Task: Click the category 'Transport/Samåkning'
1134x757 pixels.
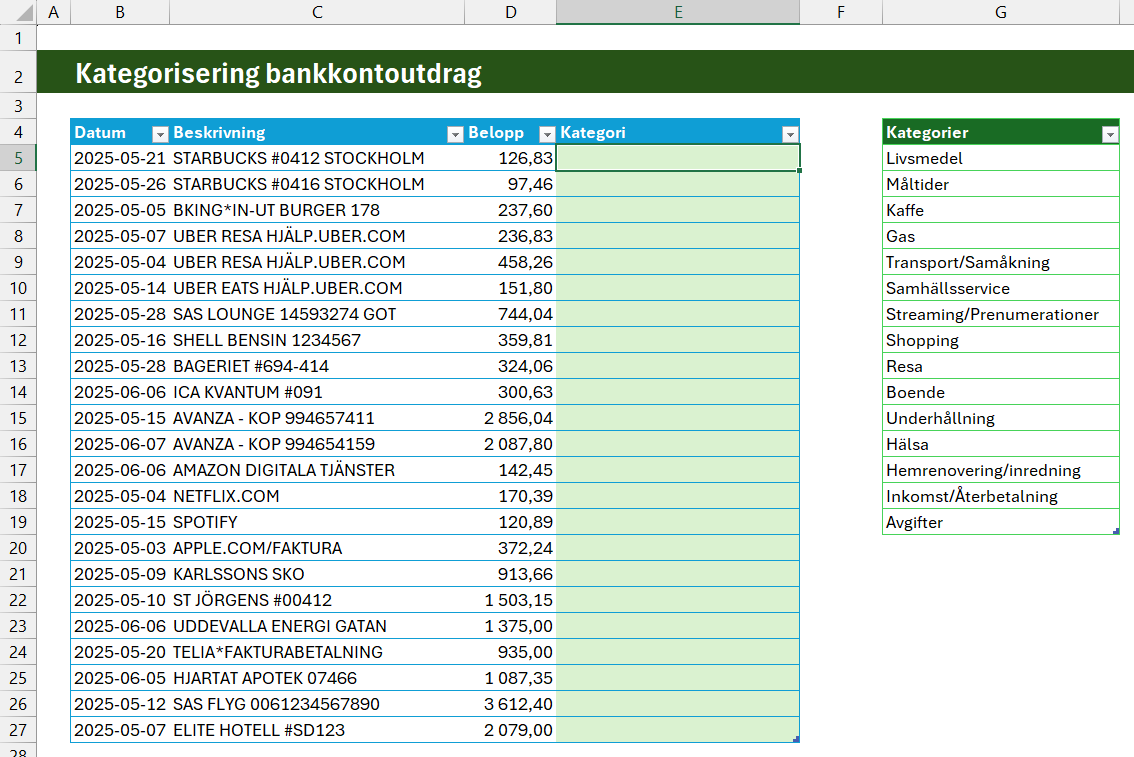Action: pos(1001,262)
